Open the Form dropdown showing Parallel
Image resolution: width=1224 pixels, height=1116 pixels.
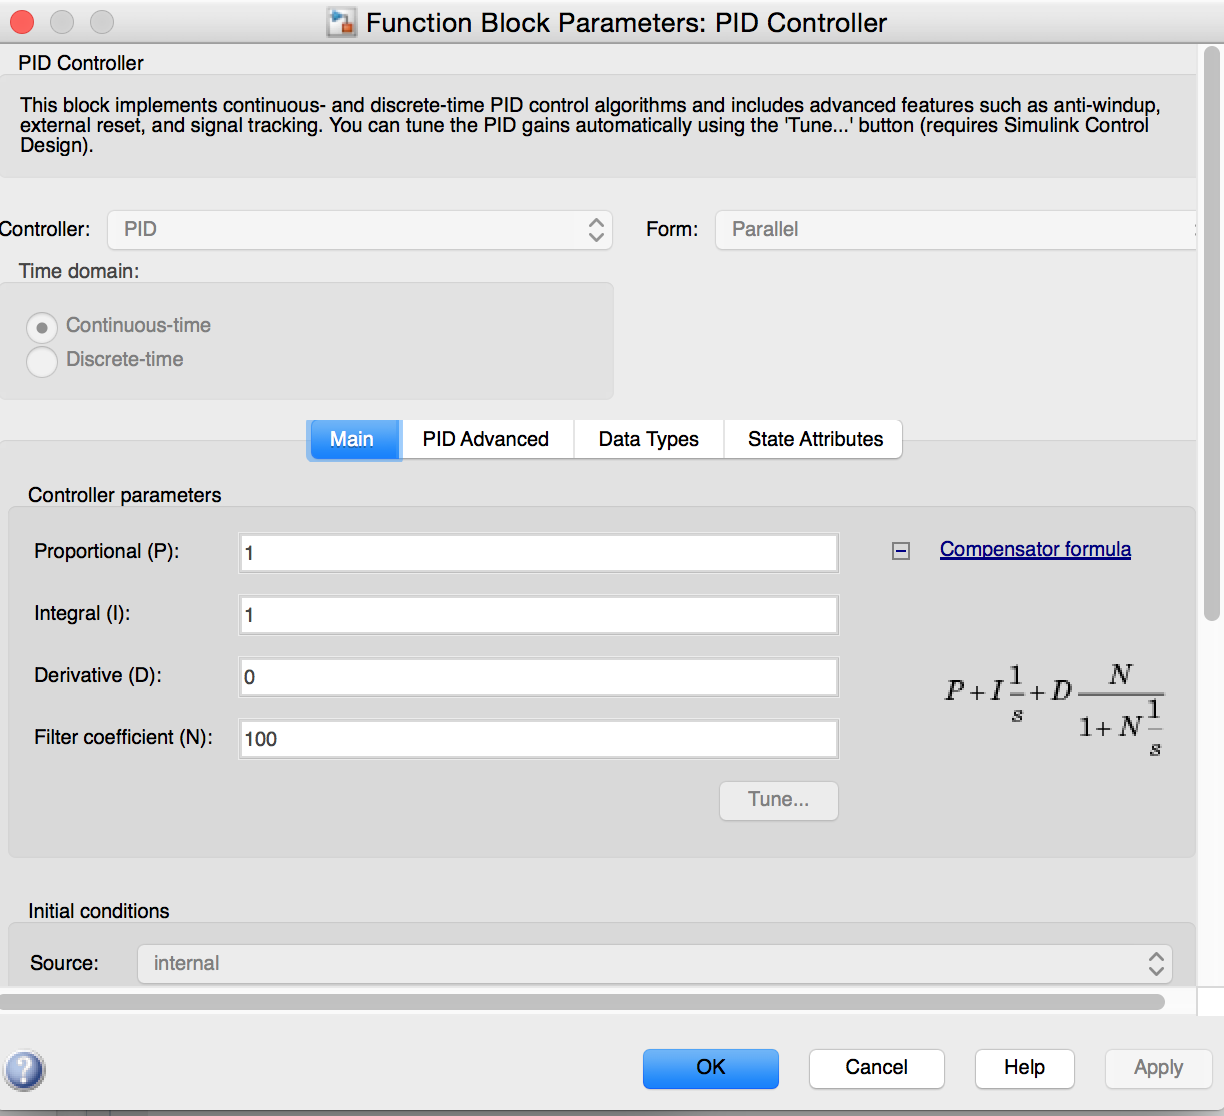pyautogui.click(x=956, y=229)
